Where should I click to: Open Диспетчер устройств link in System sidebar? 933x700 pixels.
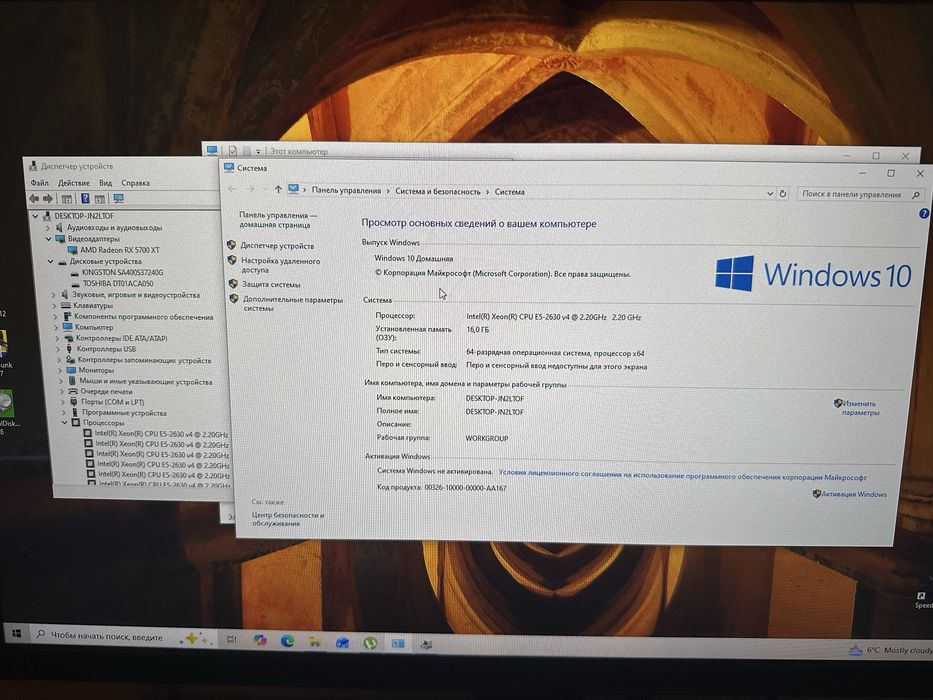pos(277,245)
